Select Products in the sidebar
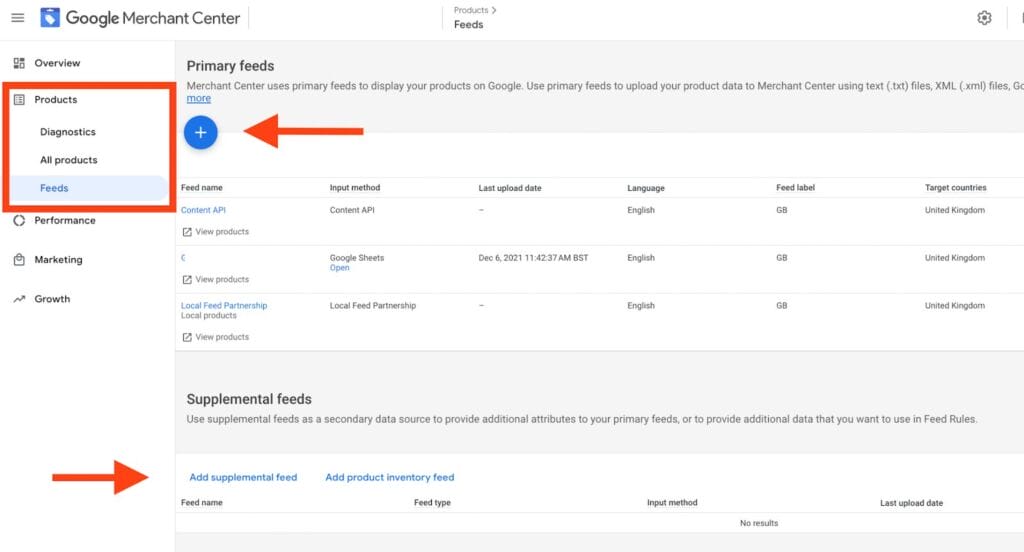The height and width of the screenshot is (552, 1024). (x=56, y=99)
